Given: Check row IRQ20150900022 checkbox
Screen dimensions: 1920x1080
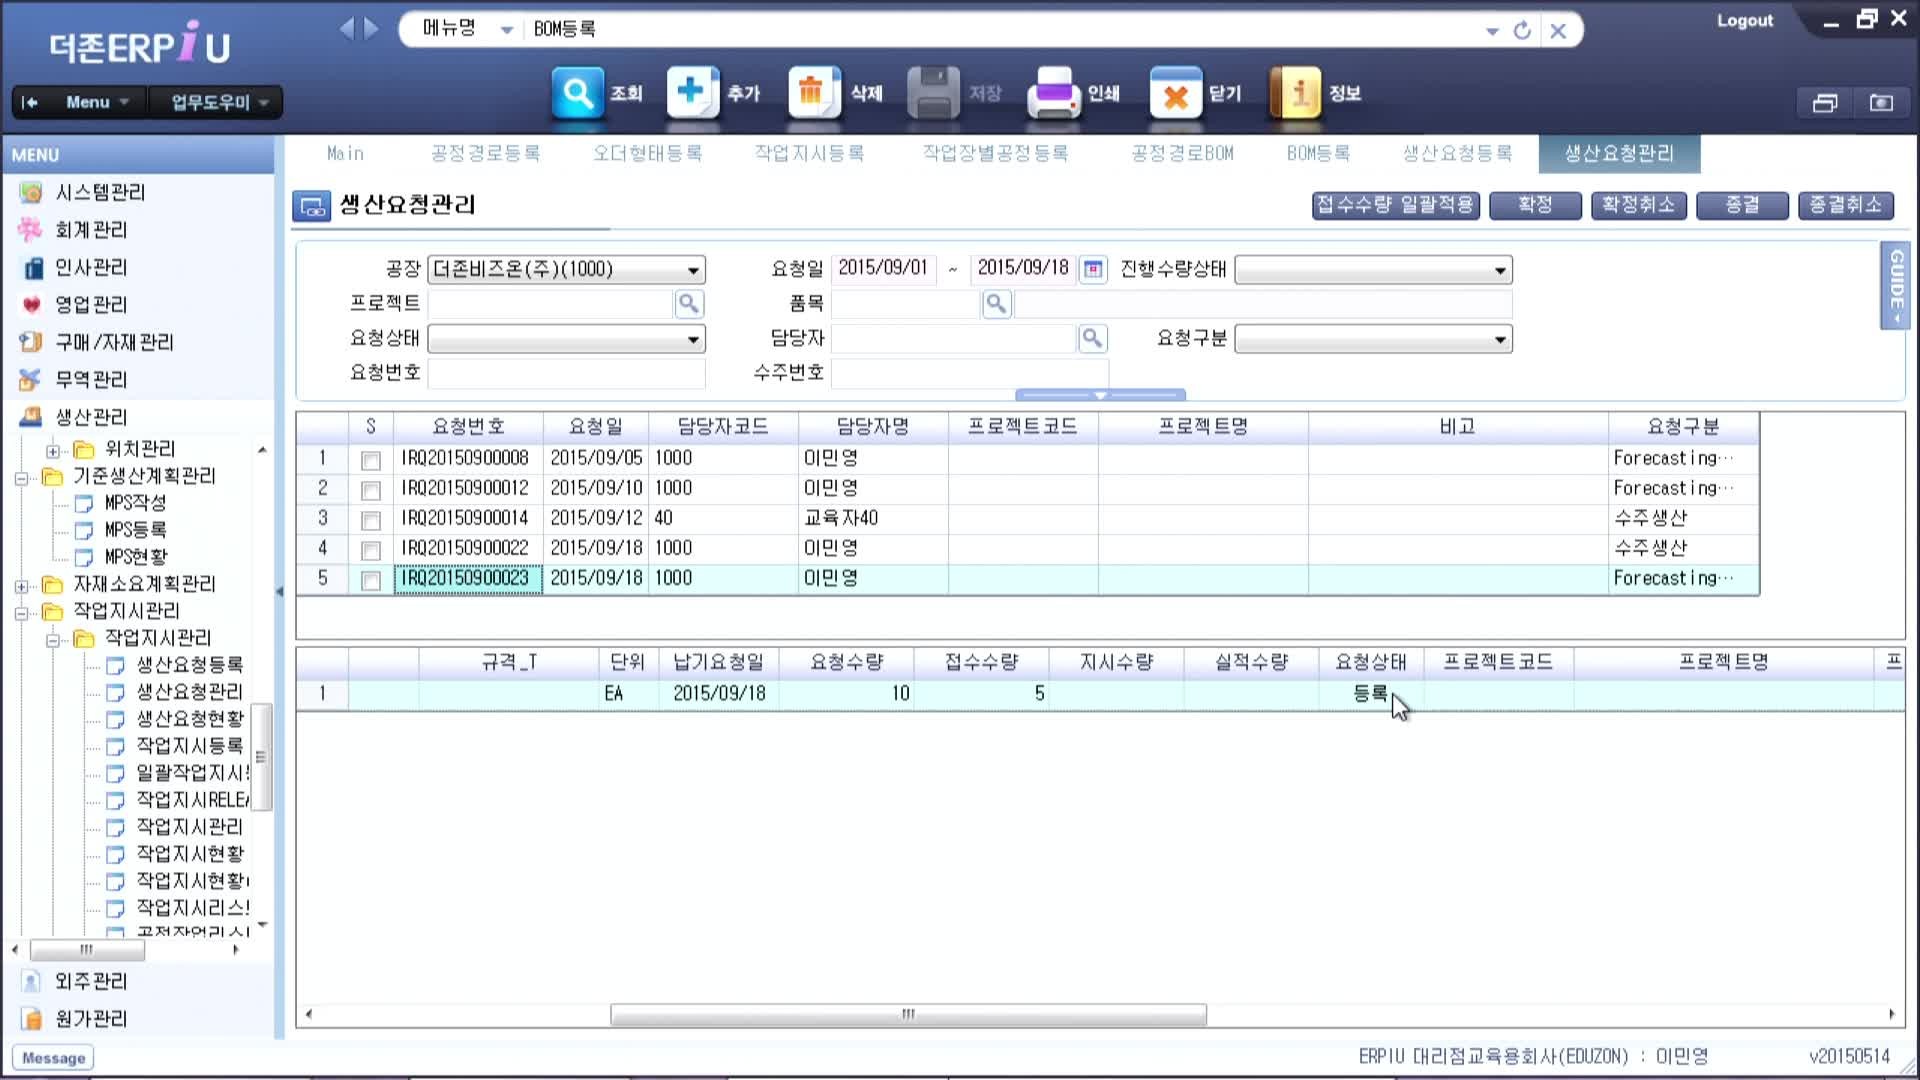Looking at the screenshot, I should [x=371, y=550].
